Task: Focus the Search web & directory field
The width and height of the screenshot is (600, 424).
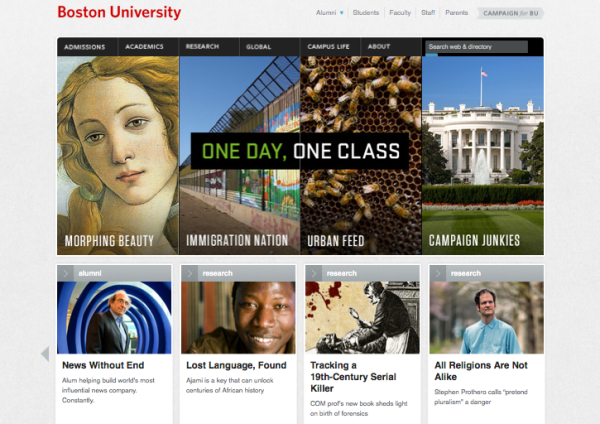Action: (x=476, y=47)
